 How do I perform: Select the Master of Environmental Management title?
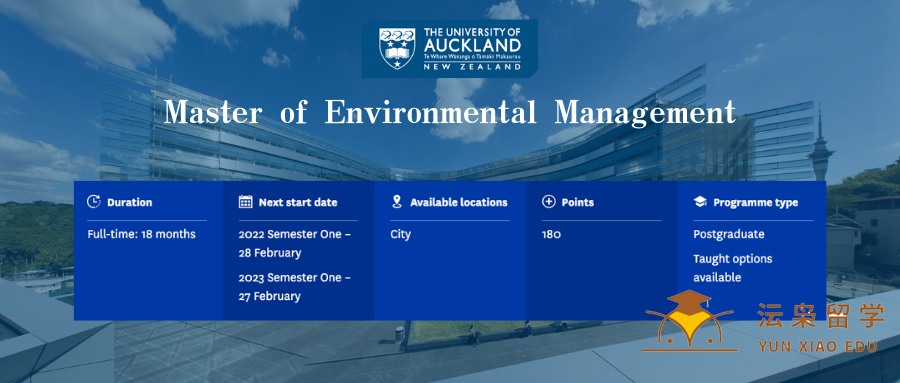449,113
